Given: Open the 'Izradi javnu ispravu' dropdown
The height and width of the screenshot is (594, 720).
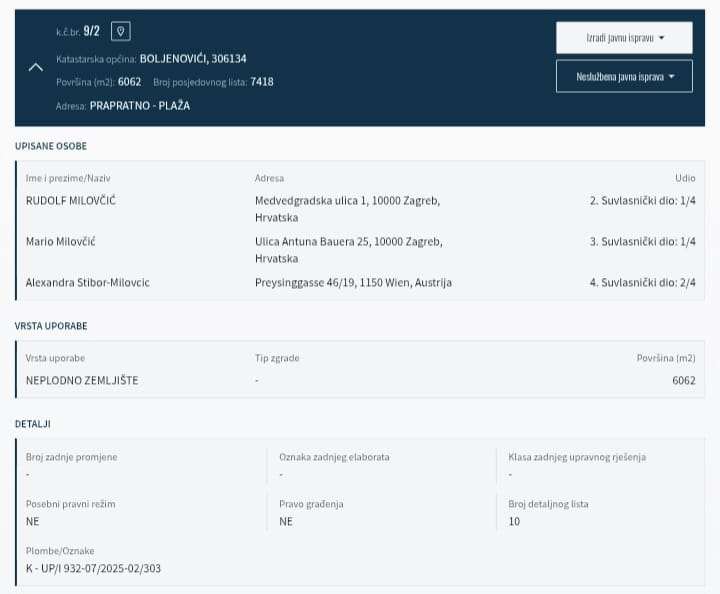Looking at the screenshot, I should tap(624, 38).
